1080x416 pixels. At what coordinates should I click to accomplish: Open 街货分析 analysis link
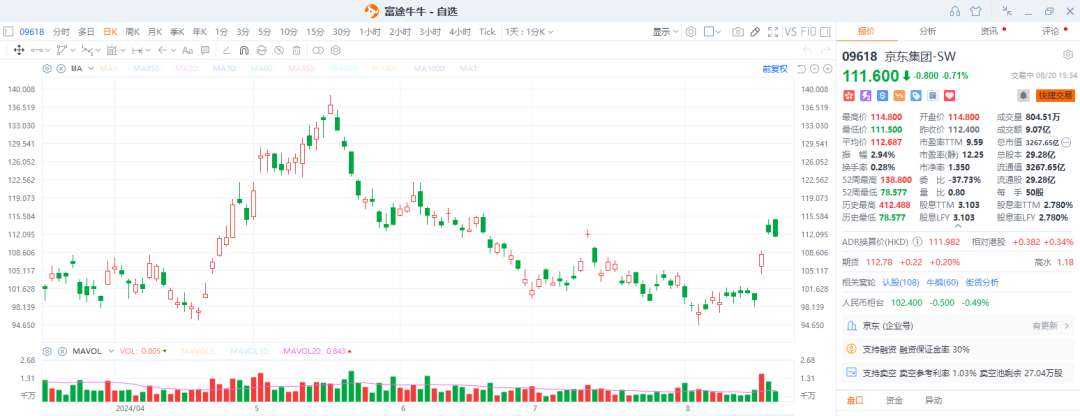pyautogui.click(x=982, y=282)
